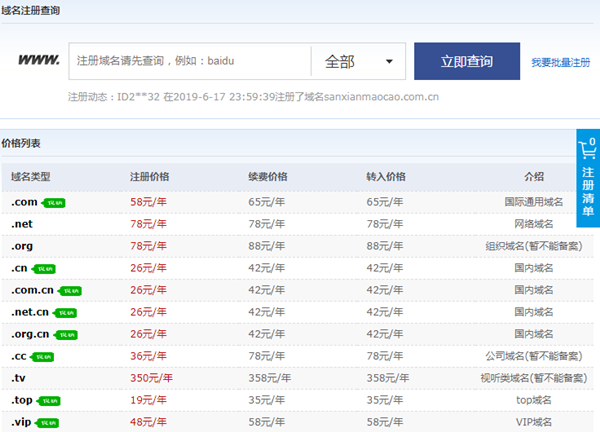Select the .org.cn domain type
The width and height of the screenshot is (600, 432).
click(x=30, y=334)
